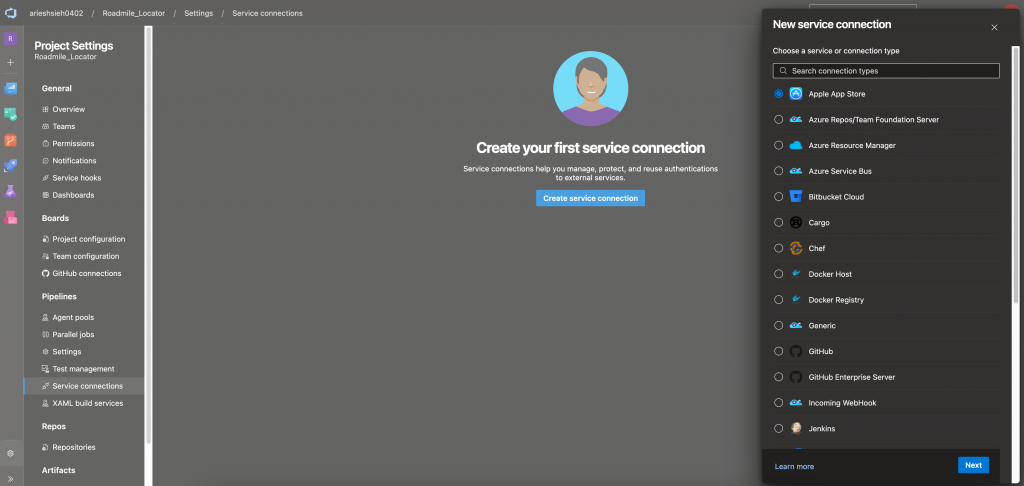1024x486 pixels.
Task: Click the Cargo icon
Action: point(795,222)
